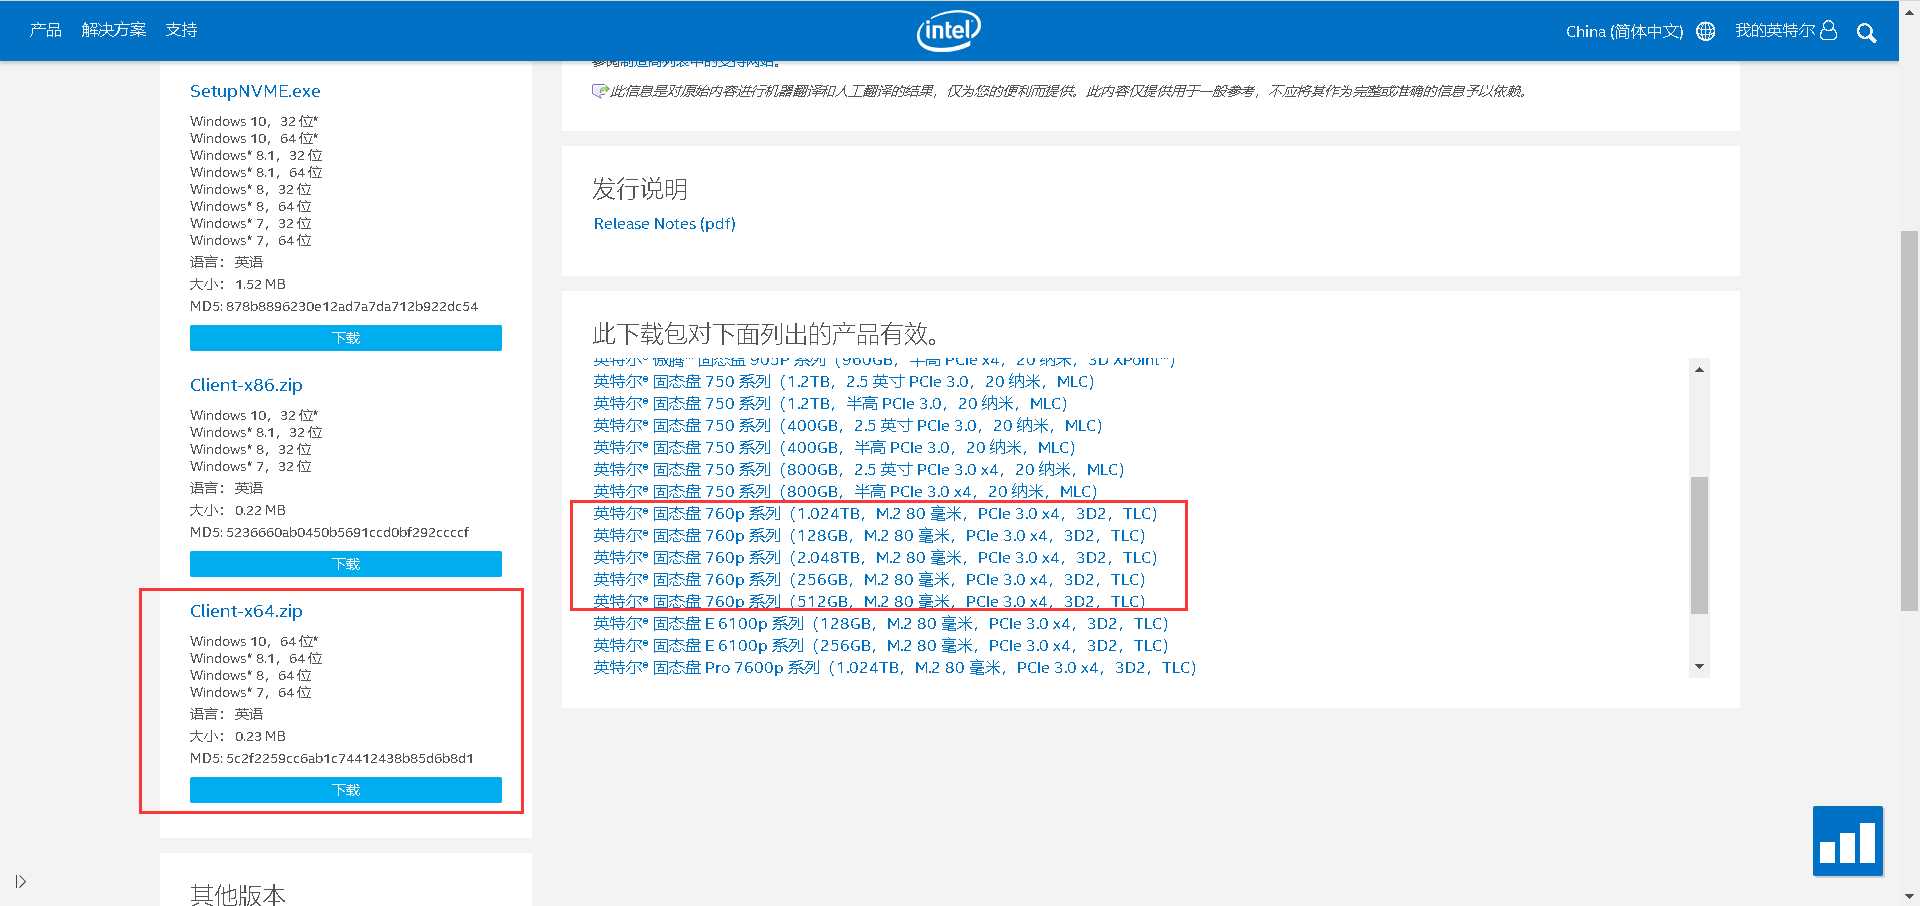1920x906 pixels.
Task: Click 大小: 0.23 MB text
Action: tap(238, 737)
